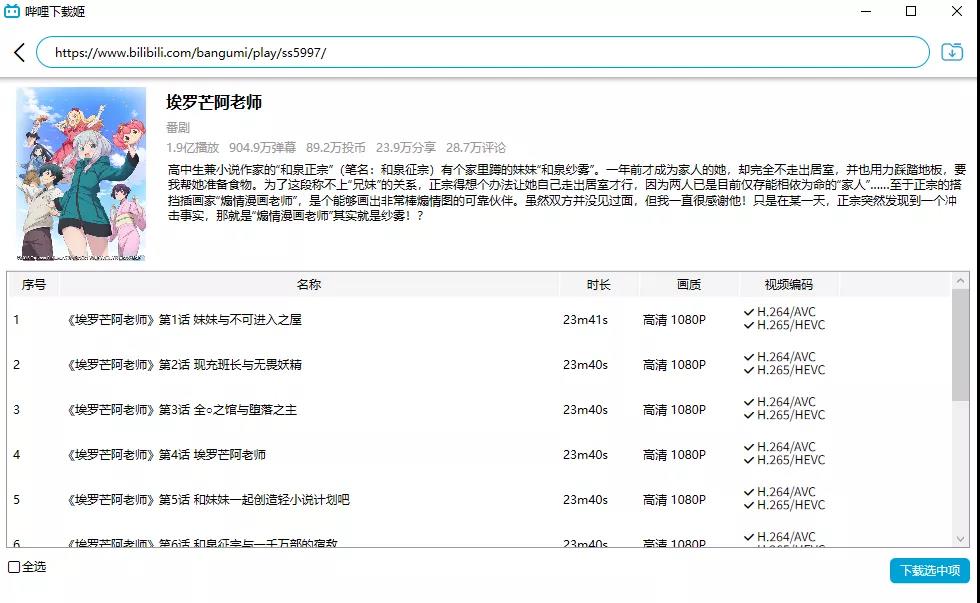
Task: Sort the list by the 时长 column header
Action: 598,285
